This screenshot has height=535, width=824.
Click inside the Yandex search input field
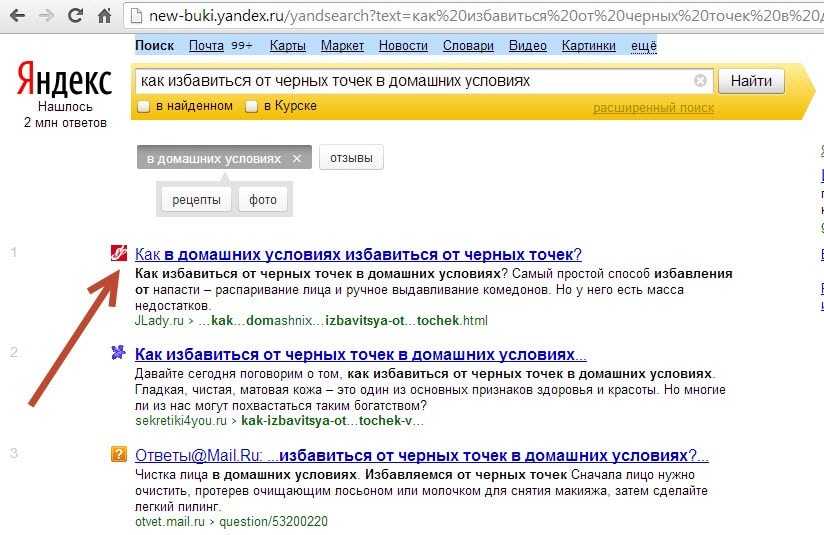pos(410,81)
